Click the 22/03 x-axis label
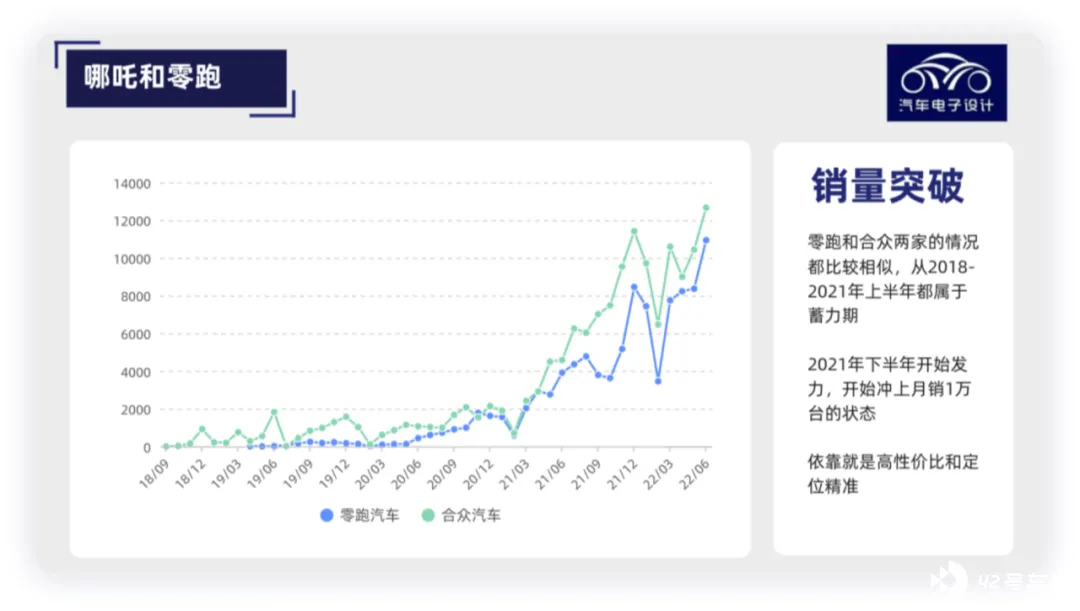 click(x=658, y=474)
